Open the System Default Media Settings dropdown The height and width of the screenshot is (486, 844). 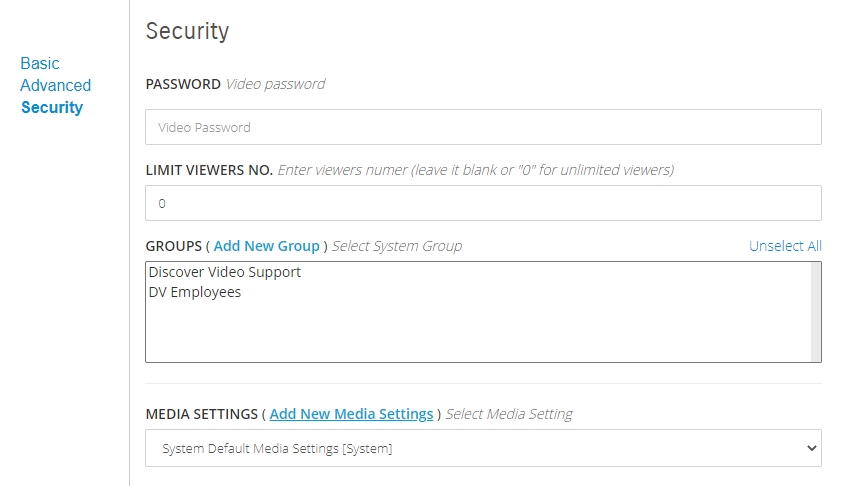tap(483, 448)
